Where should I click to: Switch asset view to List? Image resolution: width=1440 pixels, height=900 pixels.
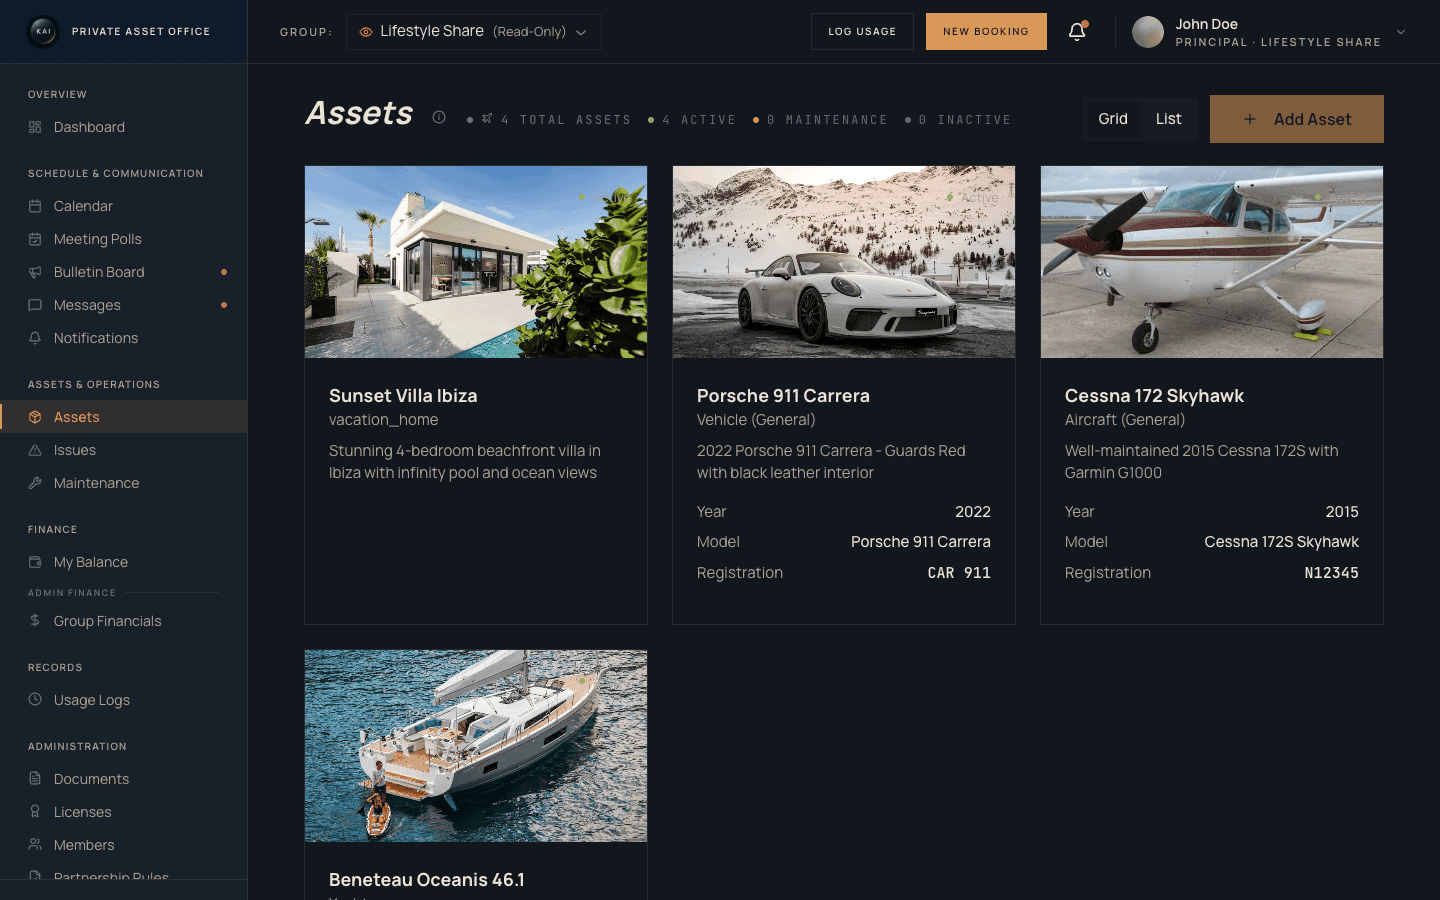[1168, 119]
